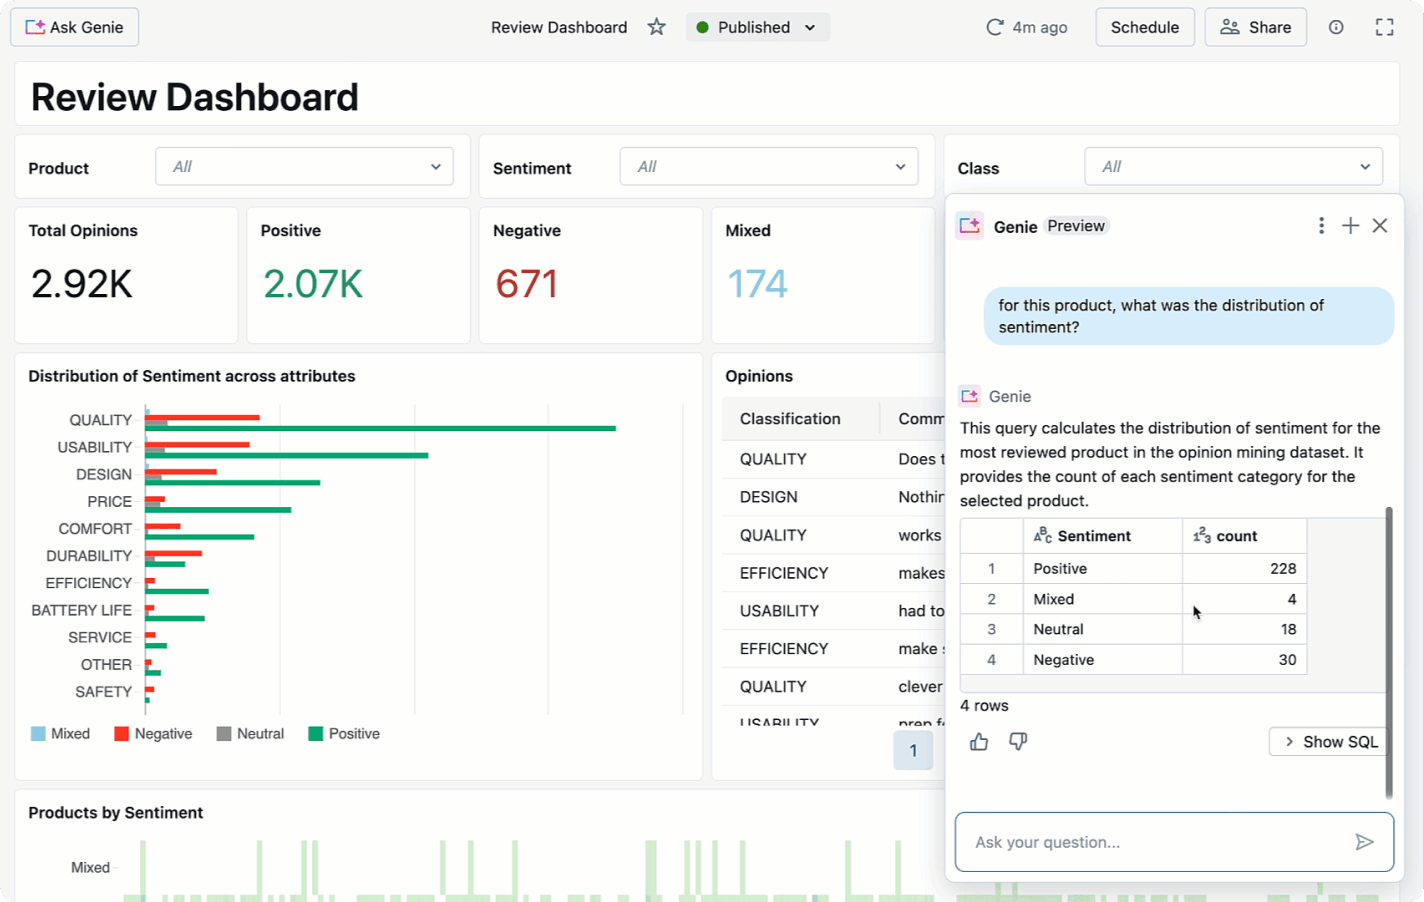Screen dimensions: 1424x902
Task: Open Genie panel kebab menu
Action: coord(1321,226)
